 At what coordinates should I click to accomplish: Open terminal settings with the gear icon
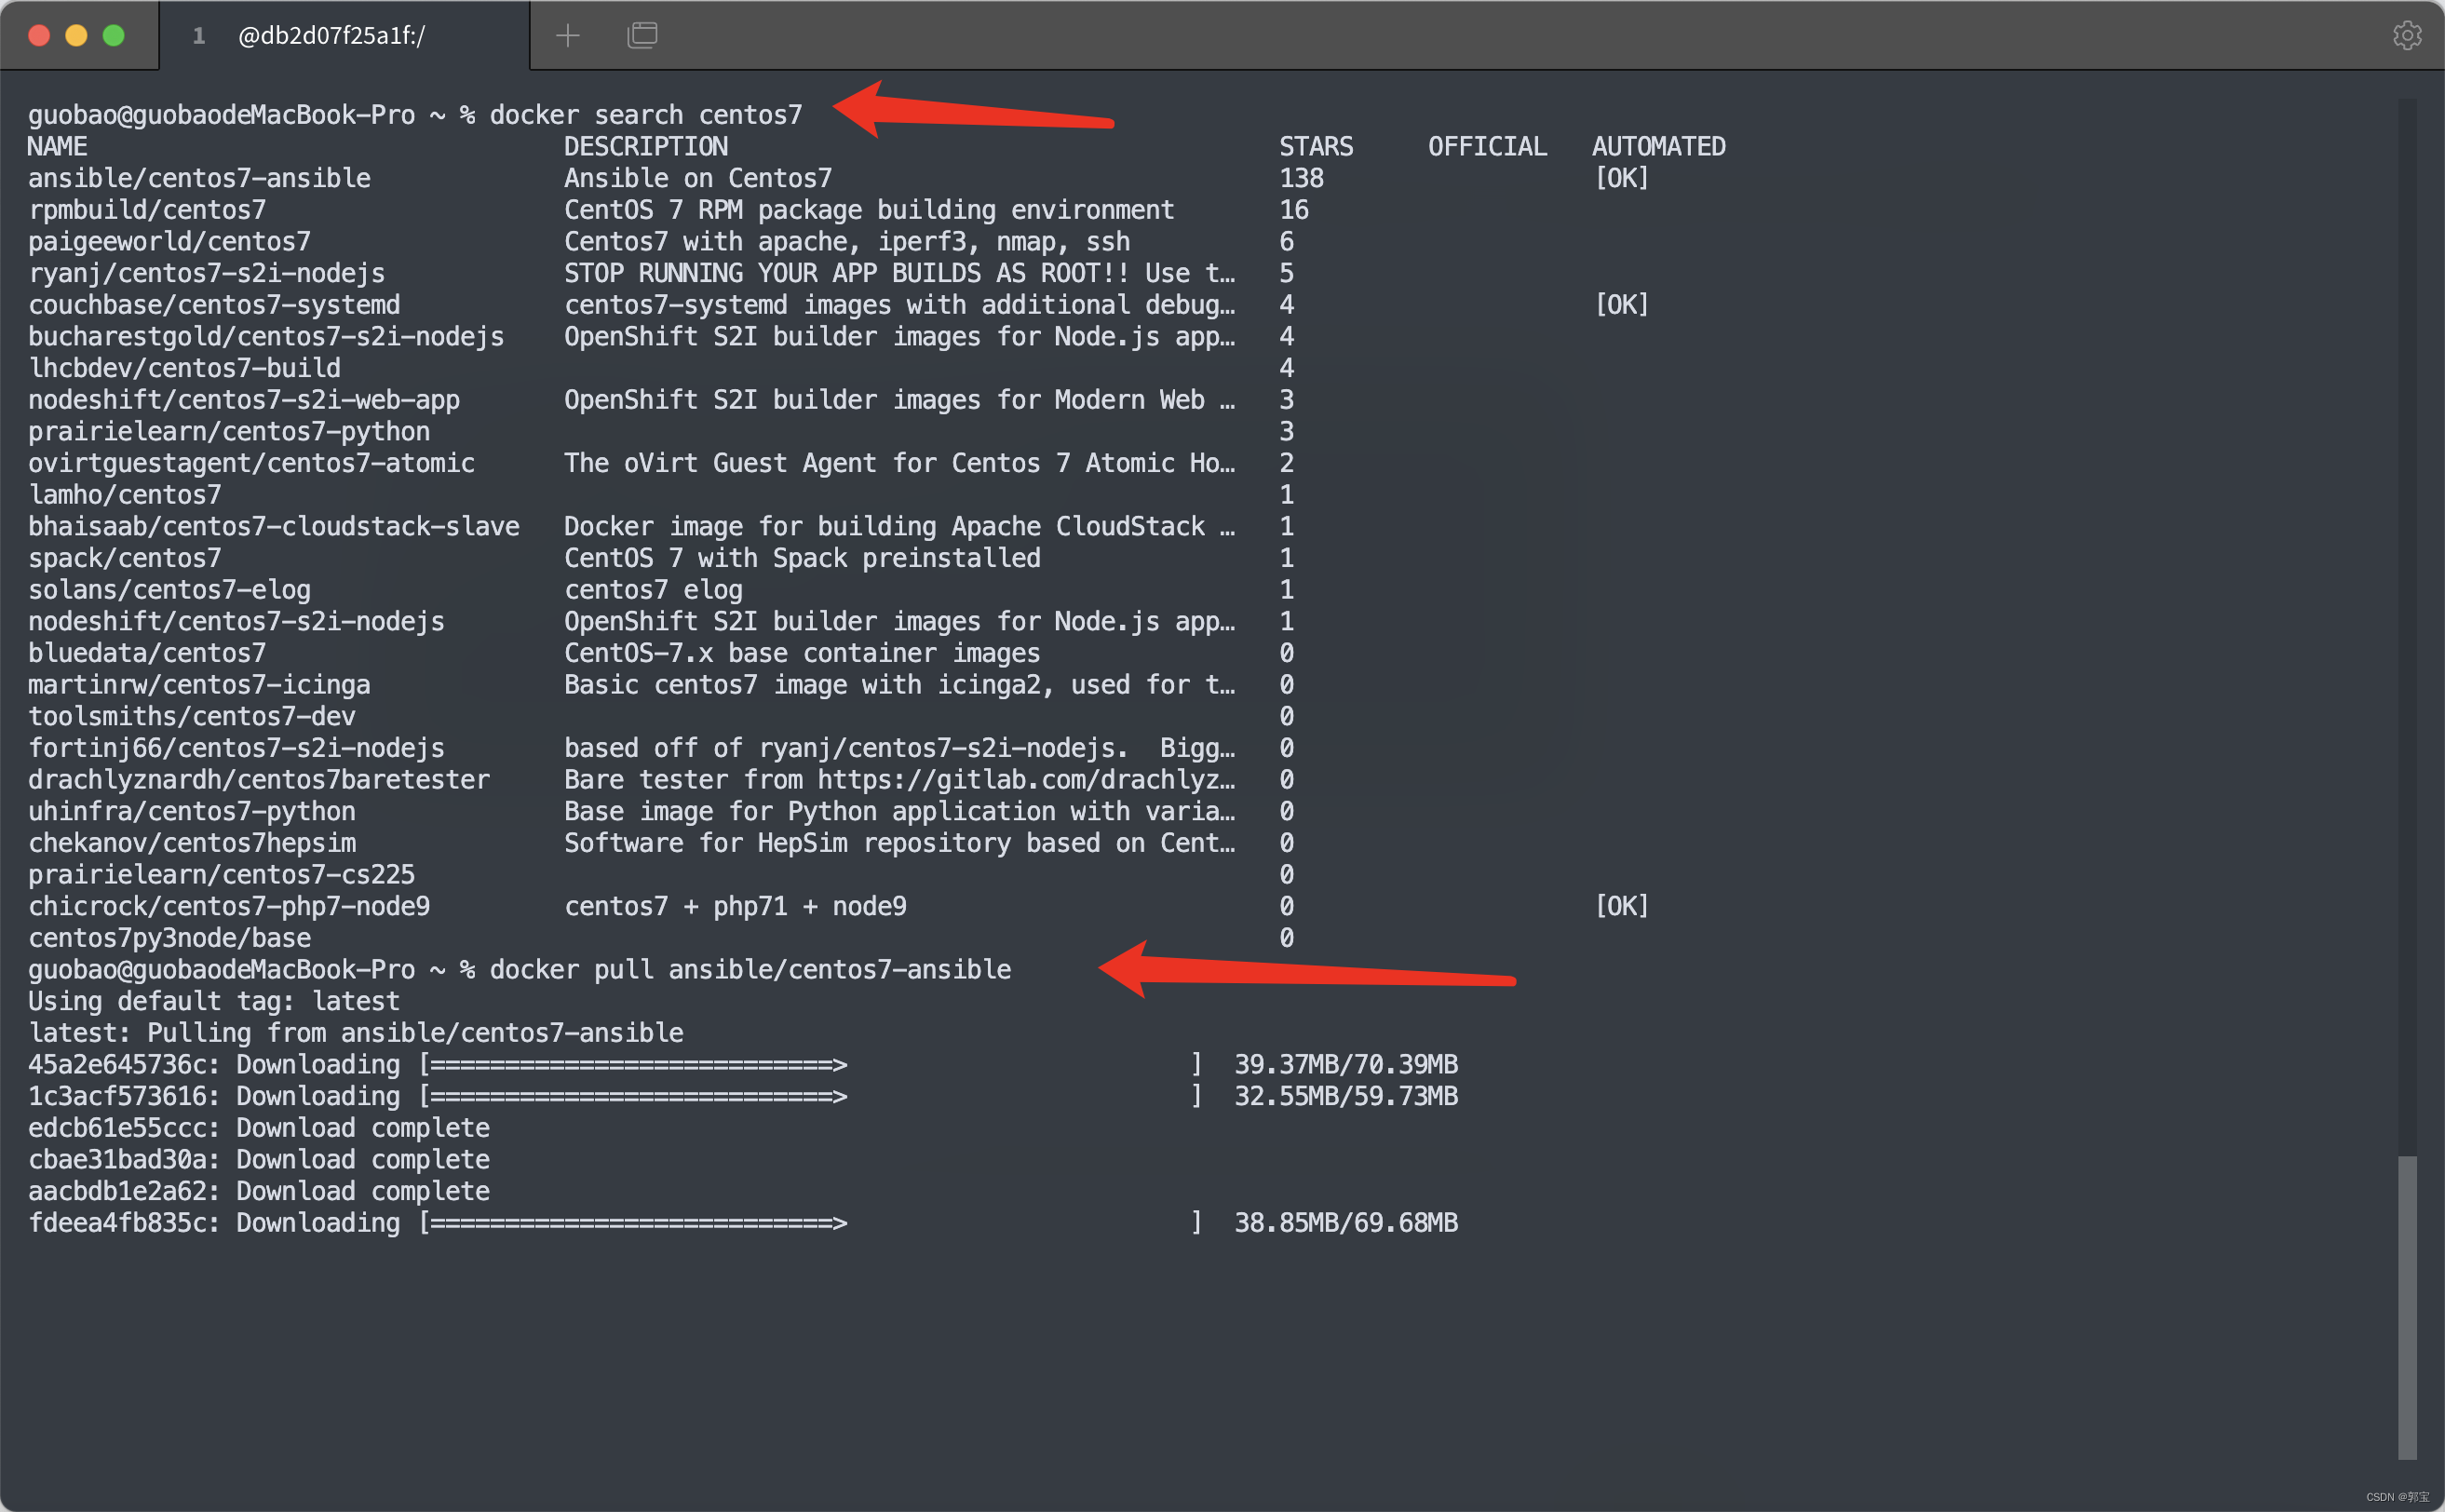2406,35
